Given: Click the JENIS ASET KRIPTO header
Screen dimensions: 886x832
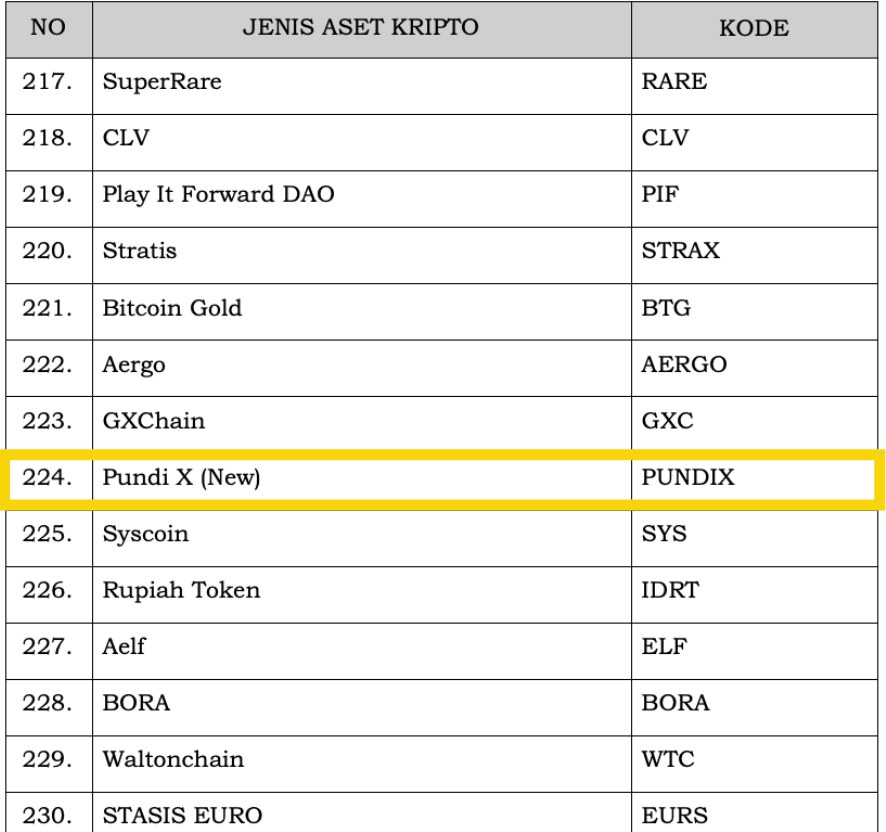Looking at the screenshot, I should [361, 28].
